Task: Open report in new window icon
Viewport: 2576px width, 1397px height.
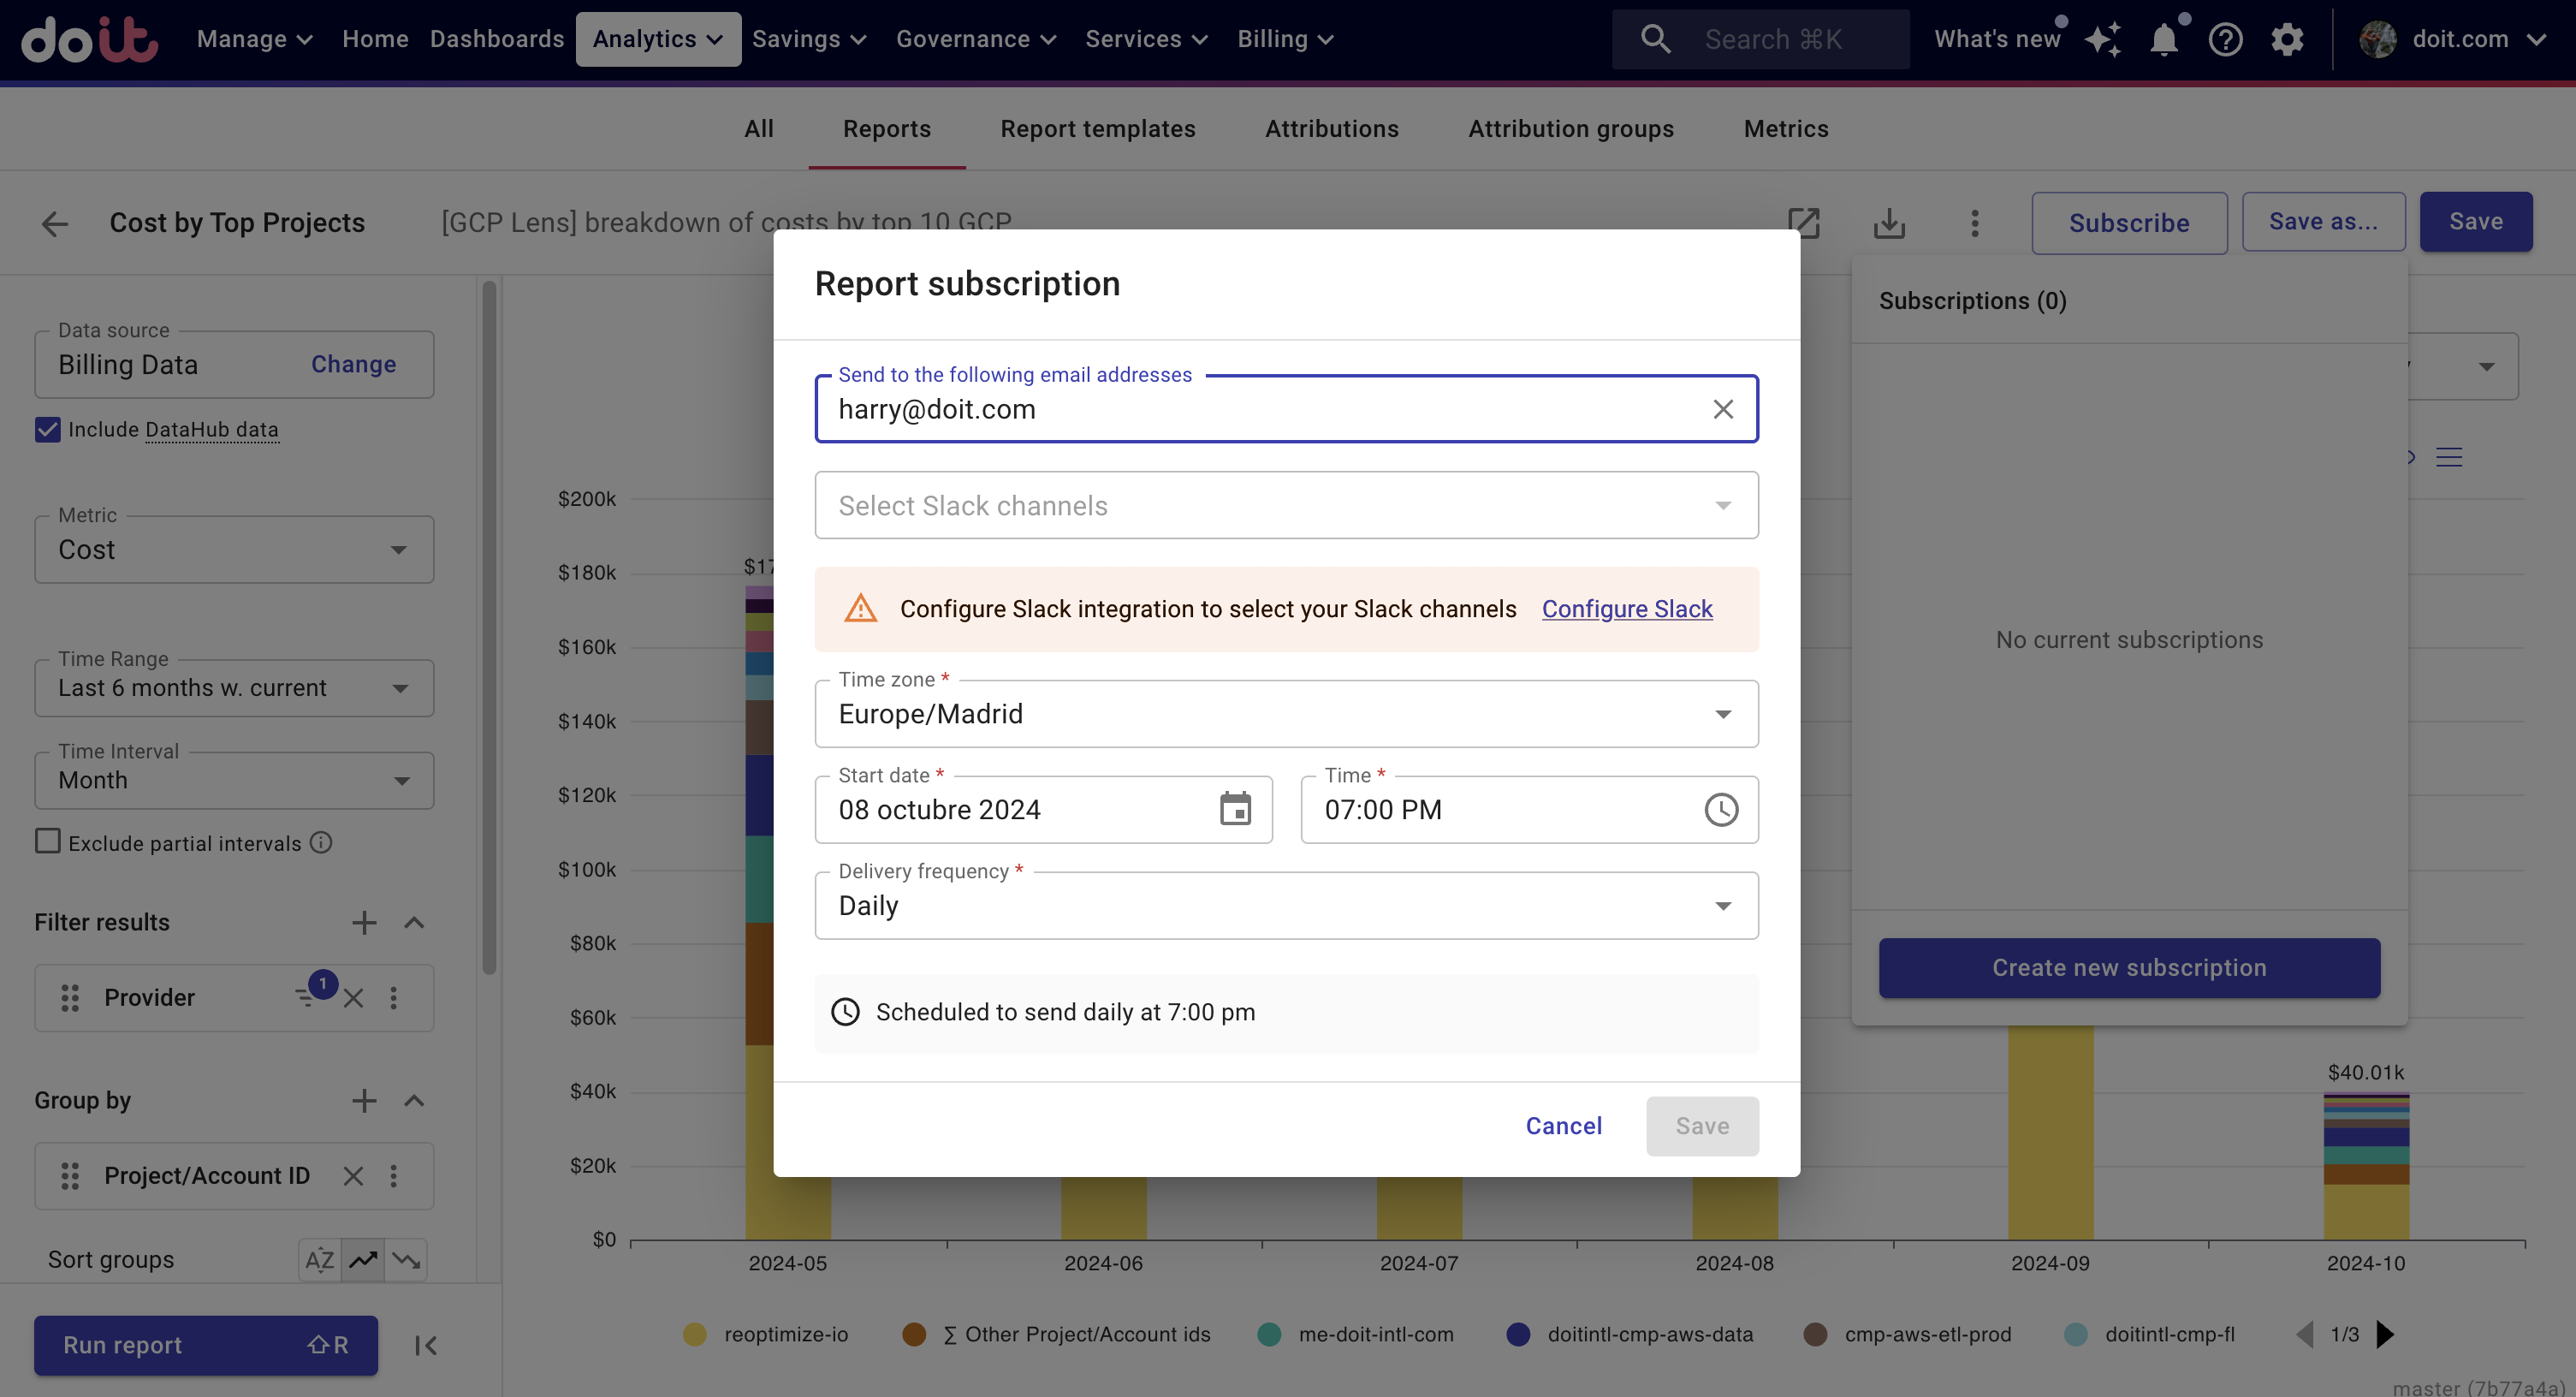Action: [x=1803, y=222]
